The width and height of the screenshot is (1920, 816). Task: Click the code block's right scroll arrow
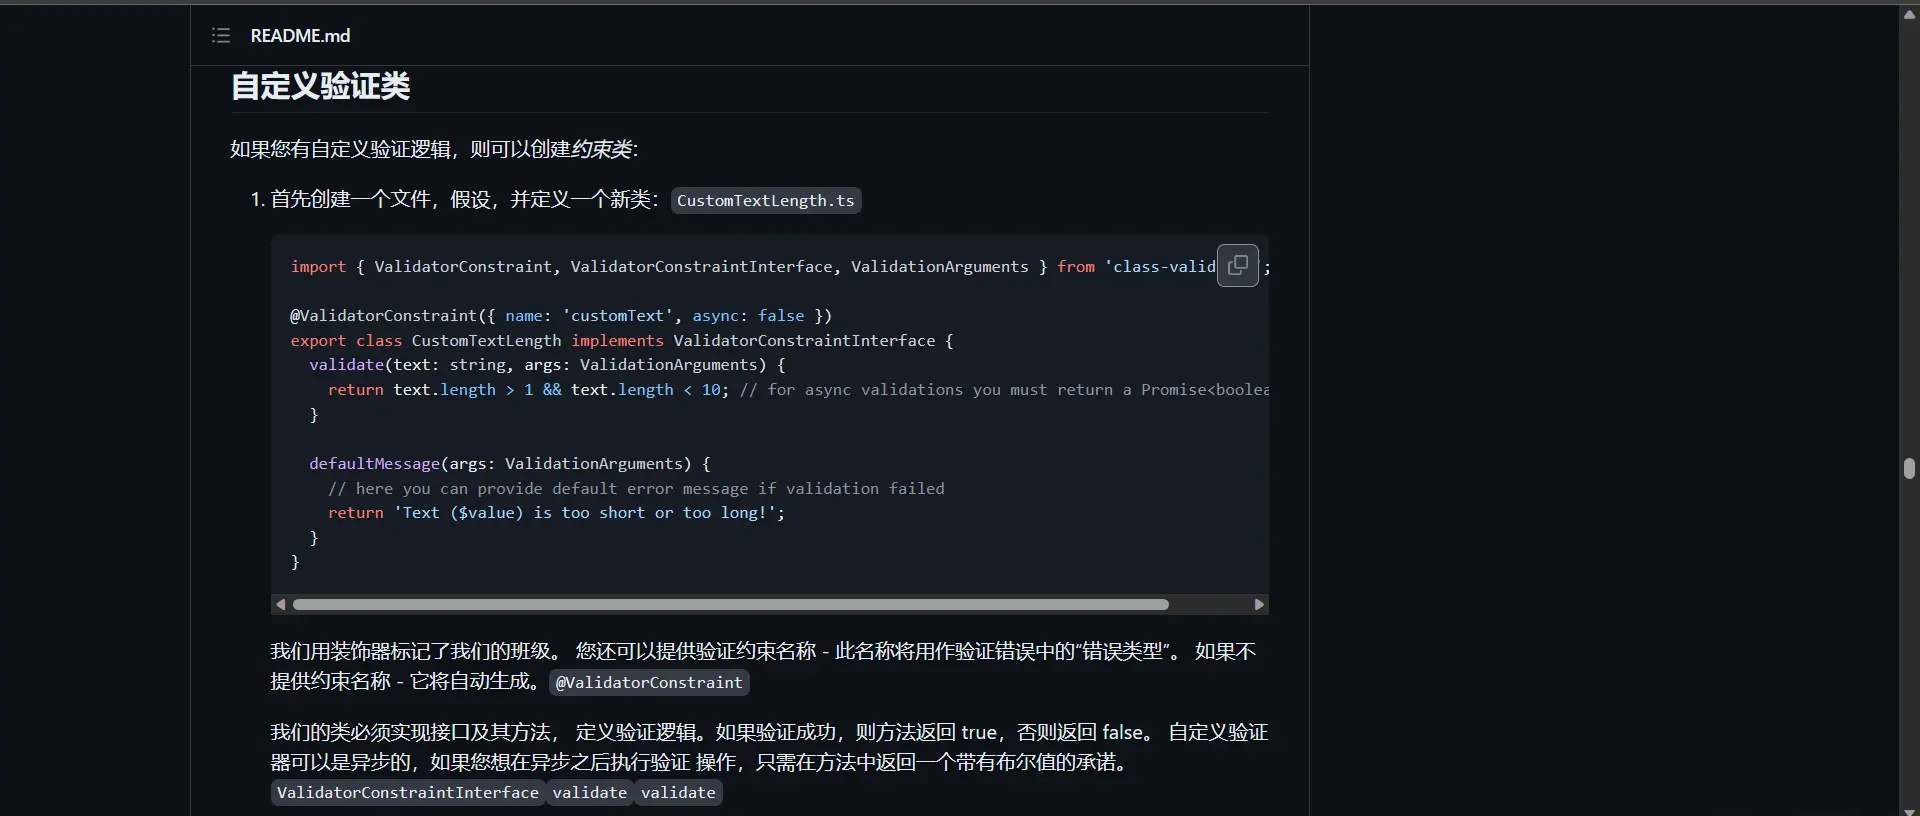pyautogui.click(x=1259, y=605)
